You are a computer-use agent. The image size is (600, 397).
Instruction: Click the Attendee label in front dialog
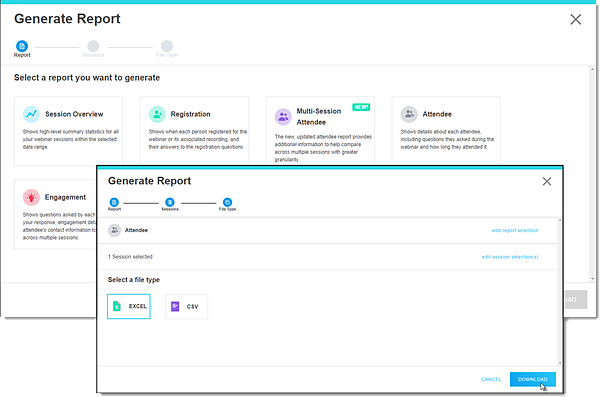click(x=136, y=230)
